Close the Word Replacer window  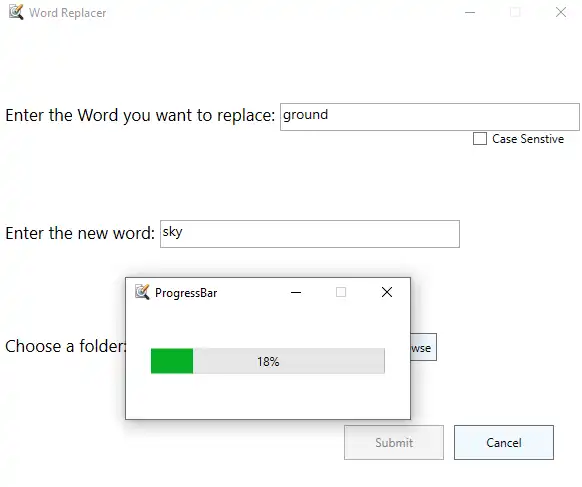click(561, 12)
